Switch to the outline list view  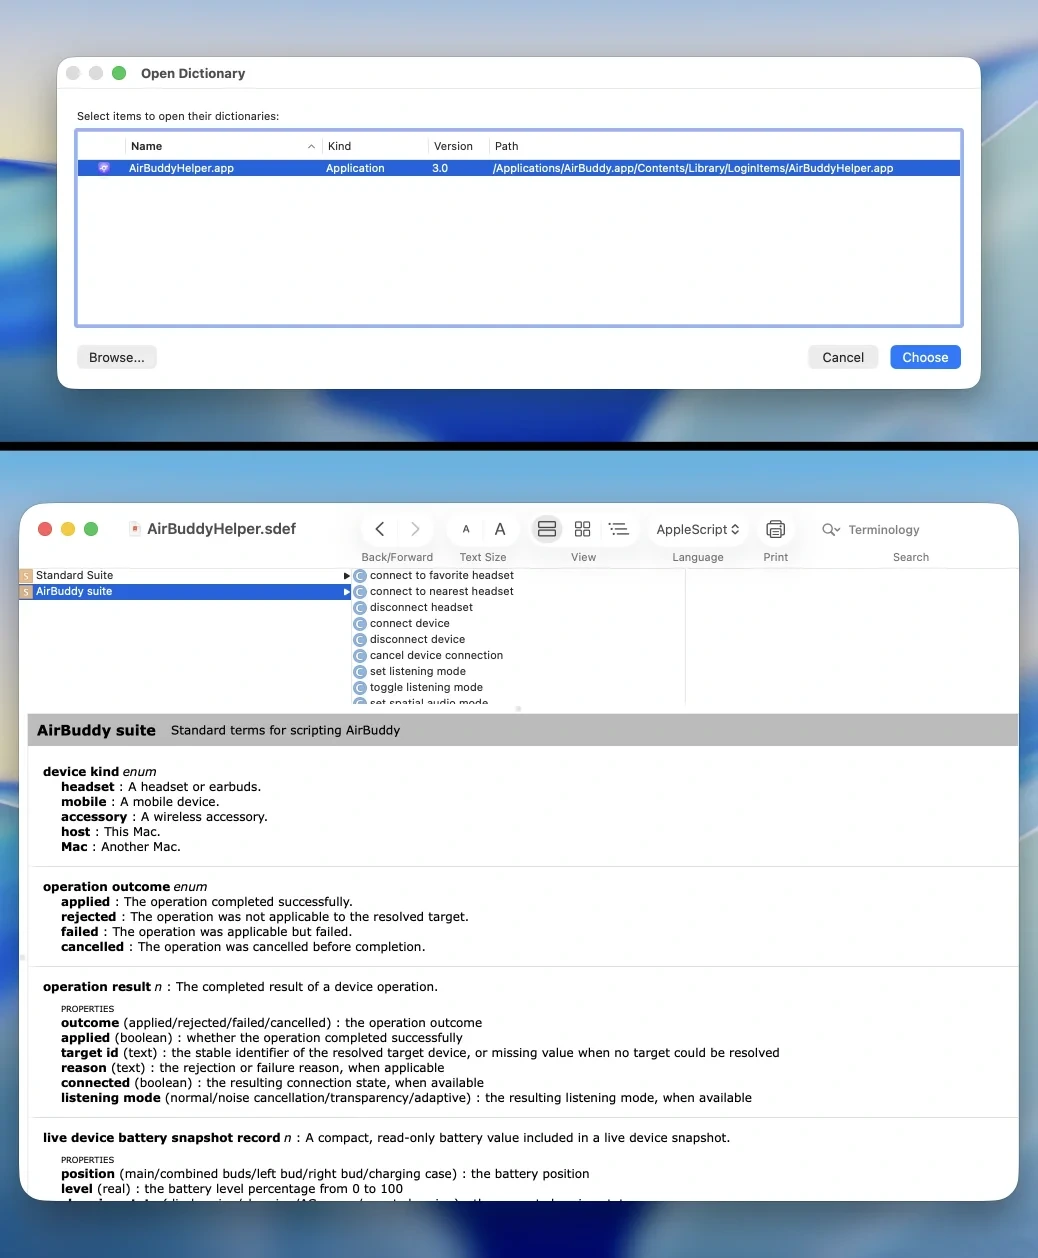(619, 529)
